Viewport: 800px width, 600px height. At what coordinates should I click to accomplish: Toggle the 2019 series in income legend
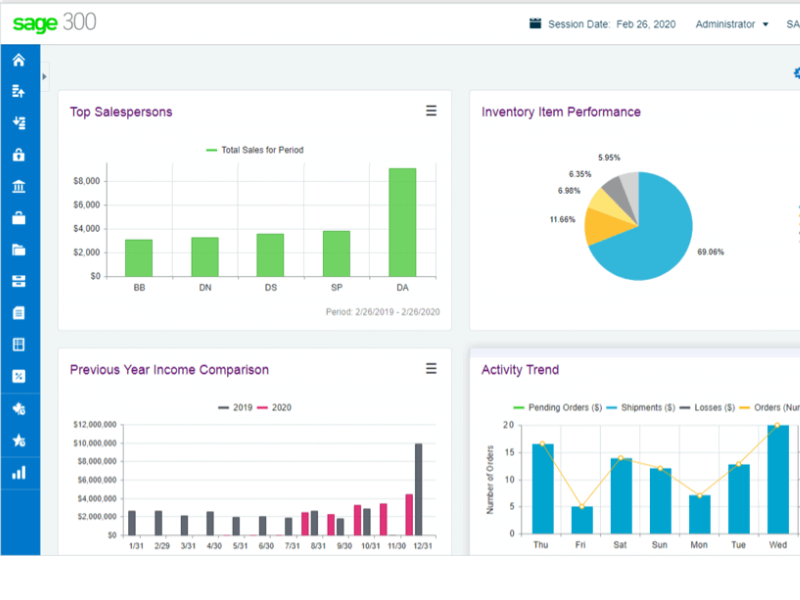[236, 408]
